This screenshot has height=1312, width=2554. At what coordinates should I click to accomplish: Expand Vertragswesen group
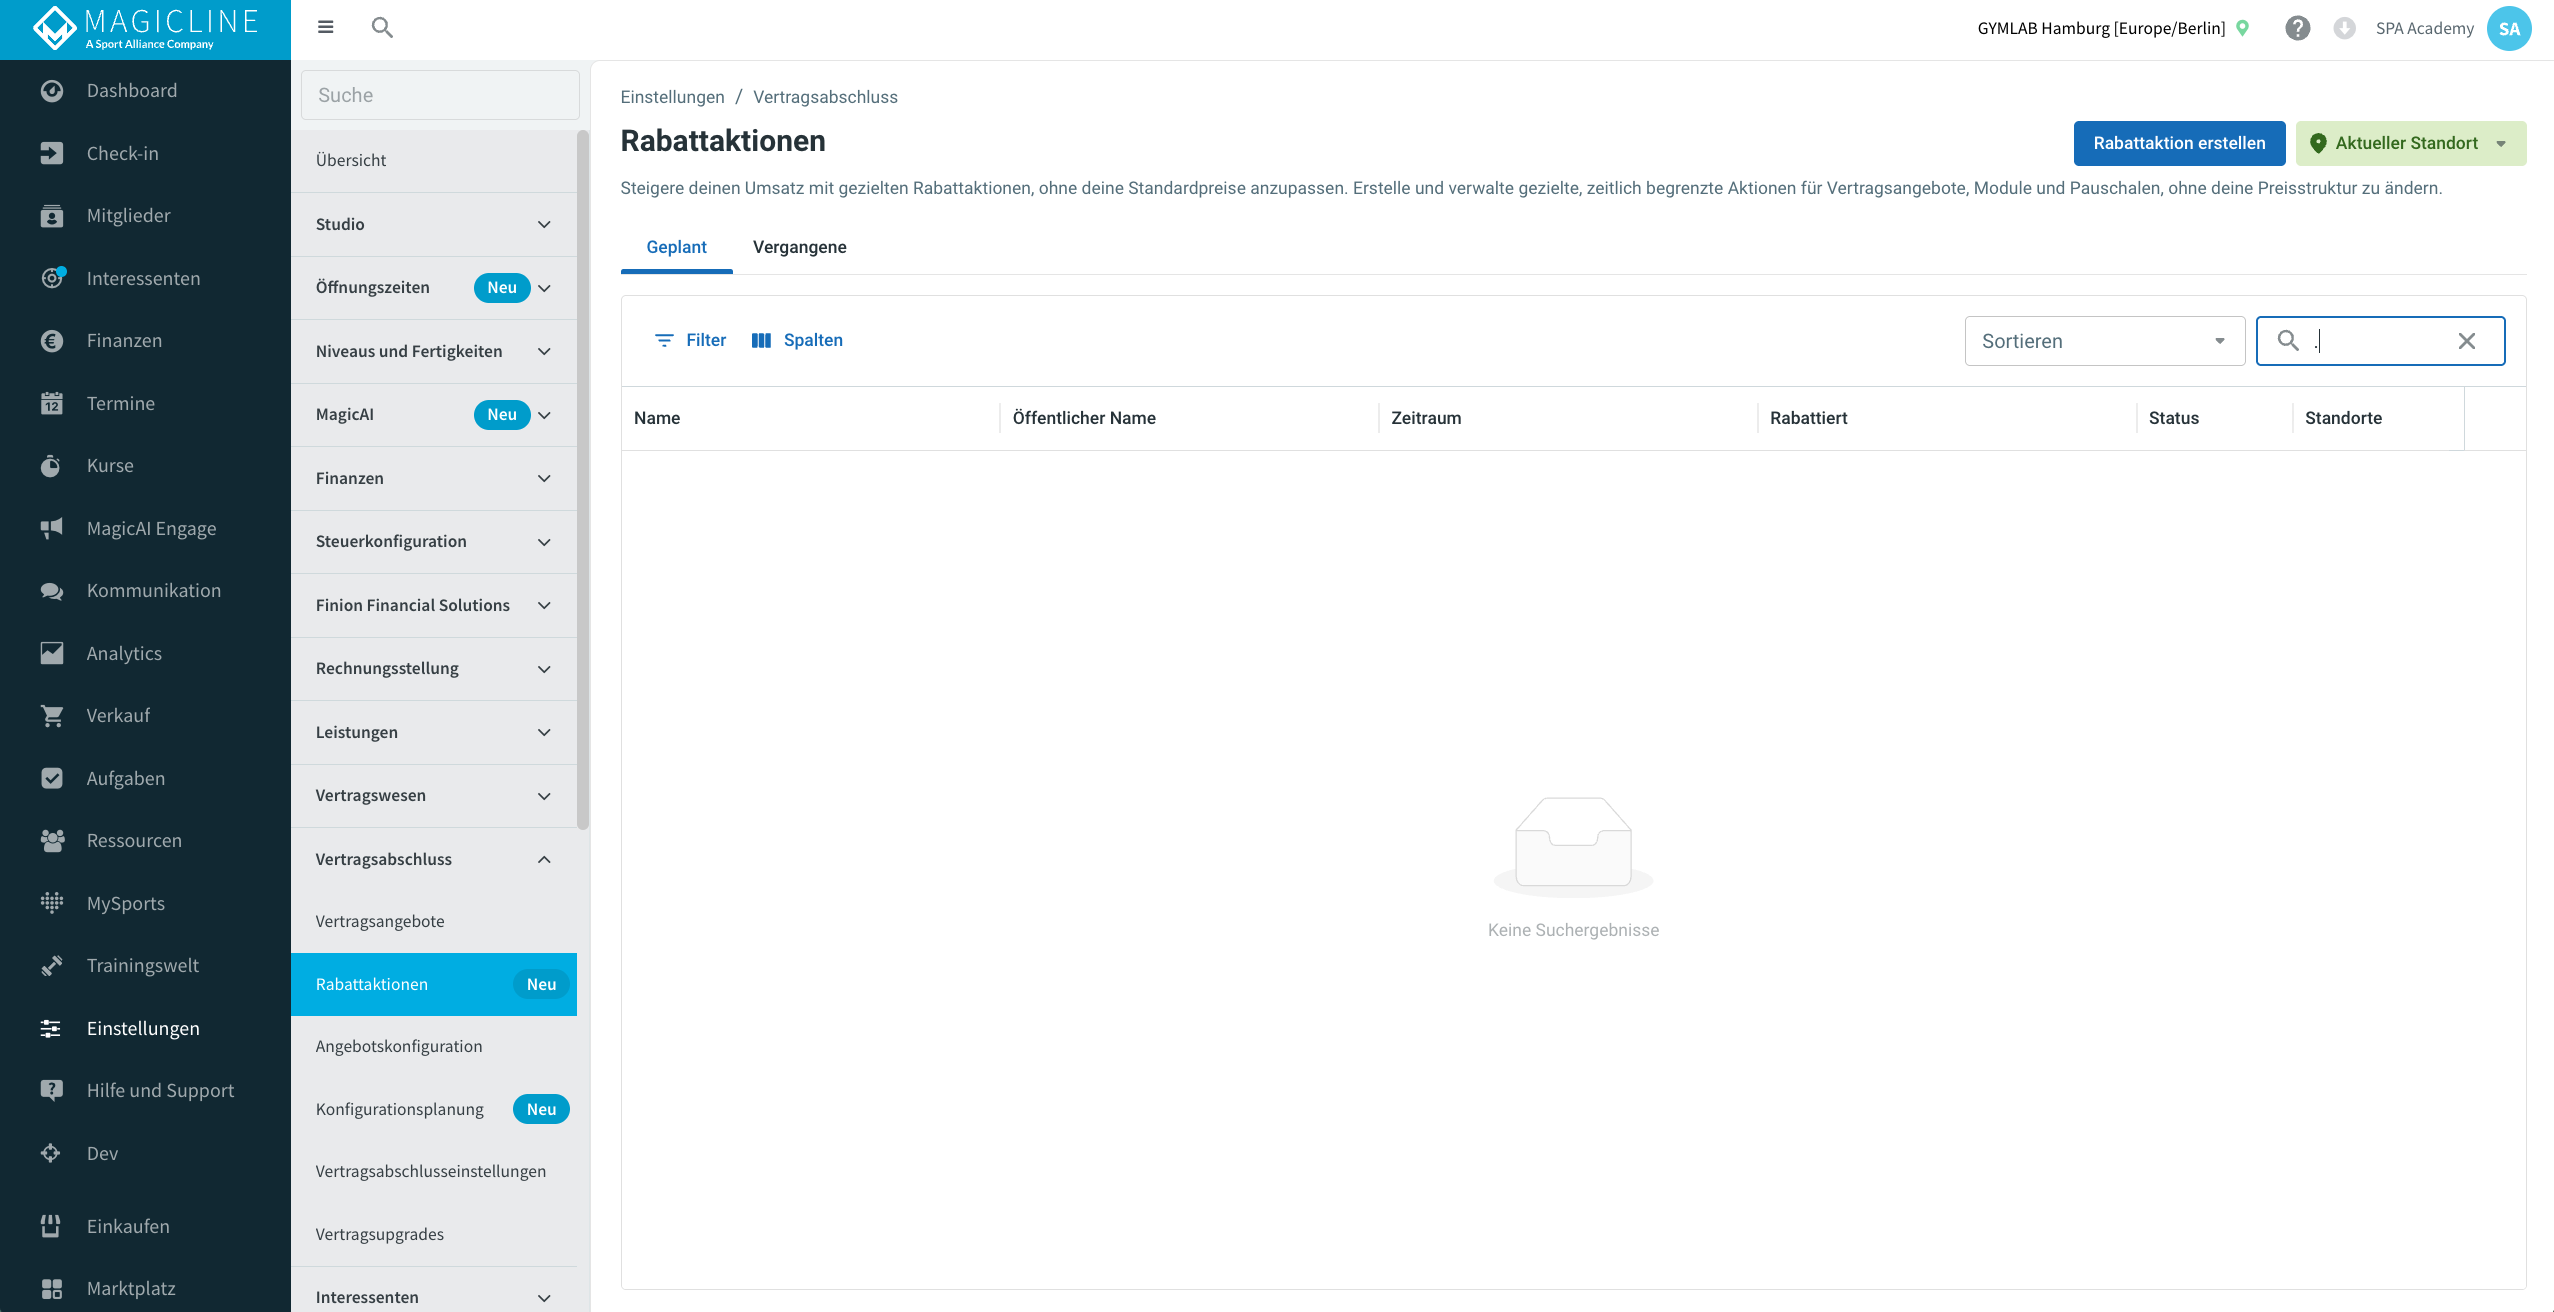(x=434, y=796)
